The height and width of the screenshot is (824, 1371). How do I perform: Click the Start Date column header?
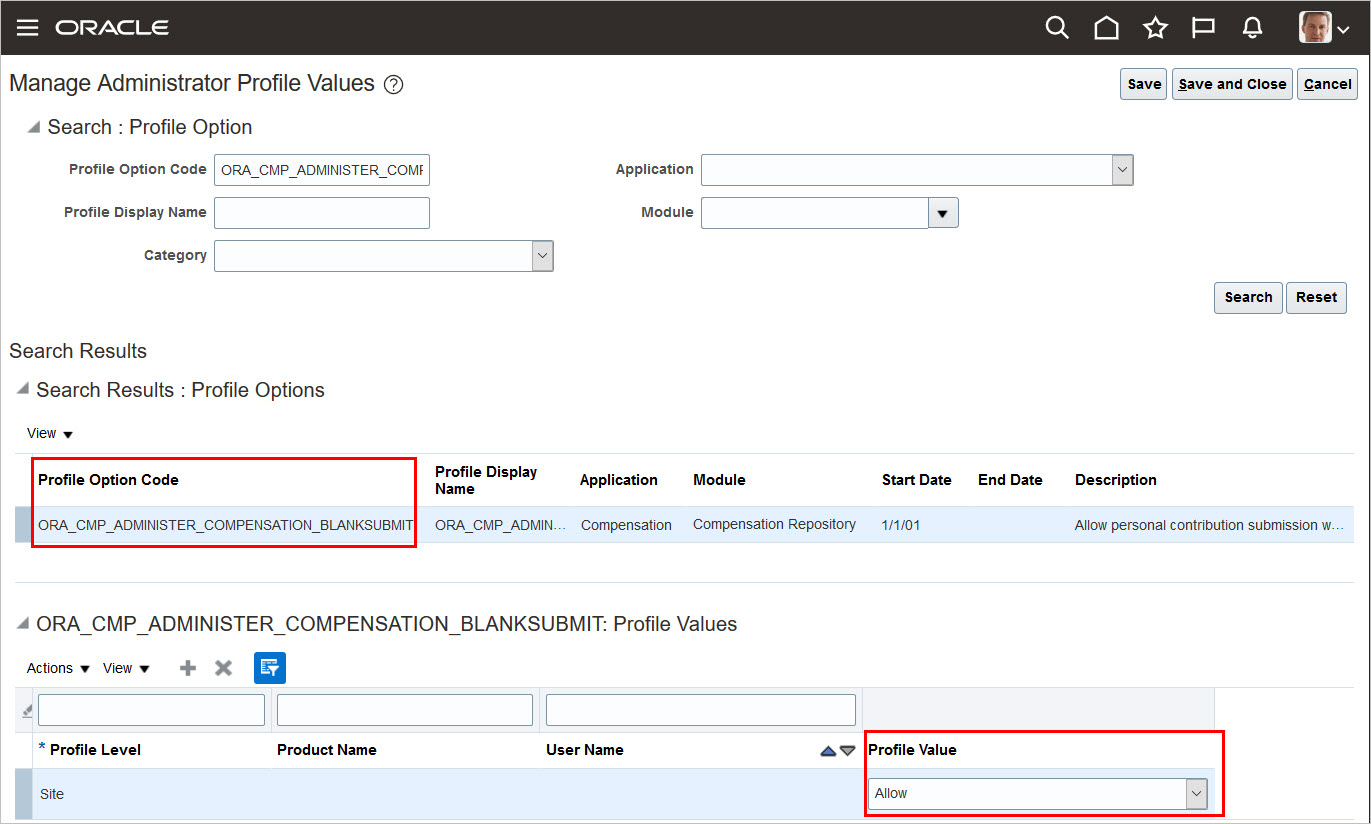pos(917,480)
